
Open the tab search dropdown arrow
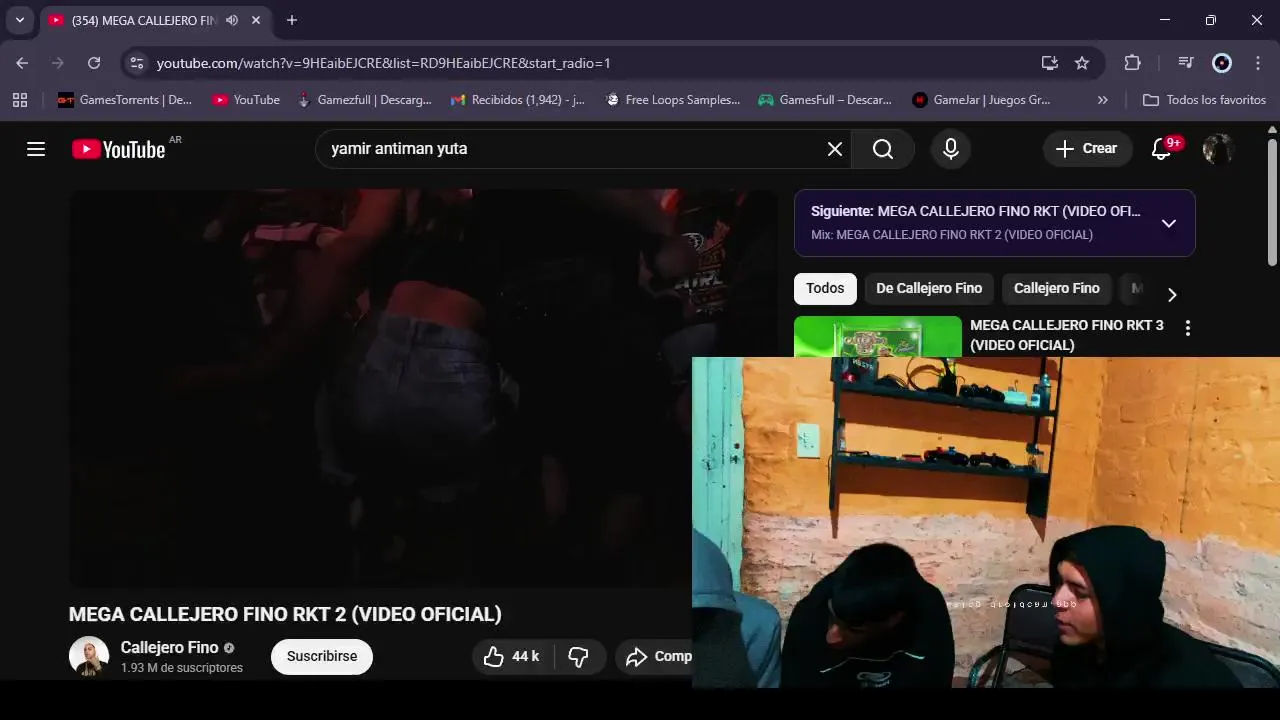(19, 20)
